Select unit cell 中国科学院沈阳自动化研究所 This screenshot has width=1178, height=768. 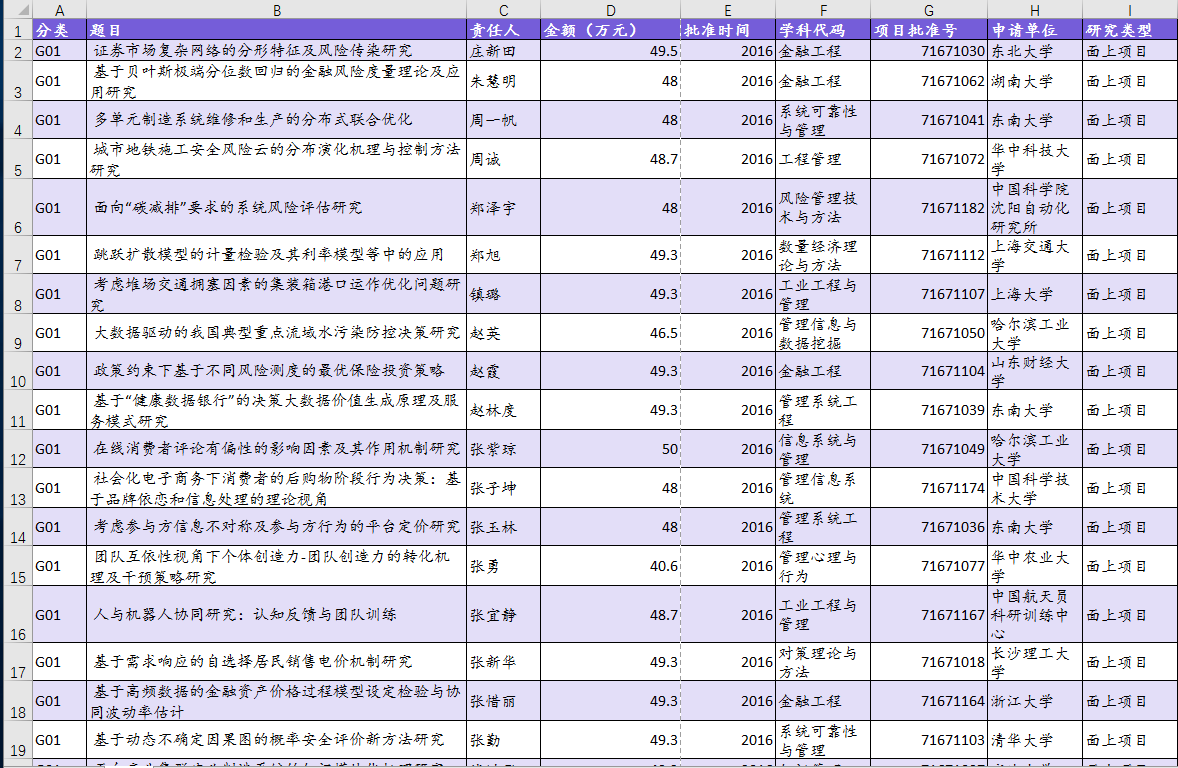pyautogui.click(x=1035, y=208)
